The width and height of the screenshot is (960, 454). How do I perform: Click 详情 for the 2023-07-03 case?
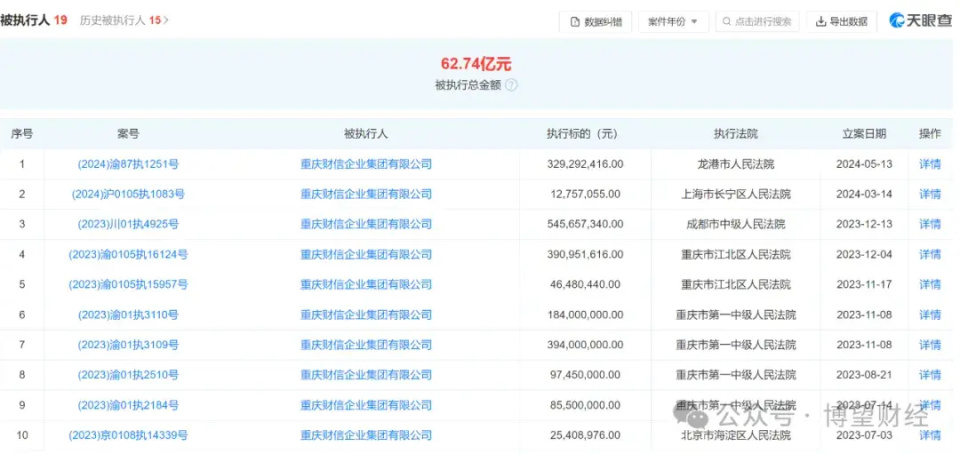pyautogui.click(x=930, y=436)
